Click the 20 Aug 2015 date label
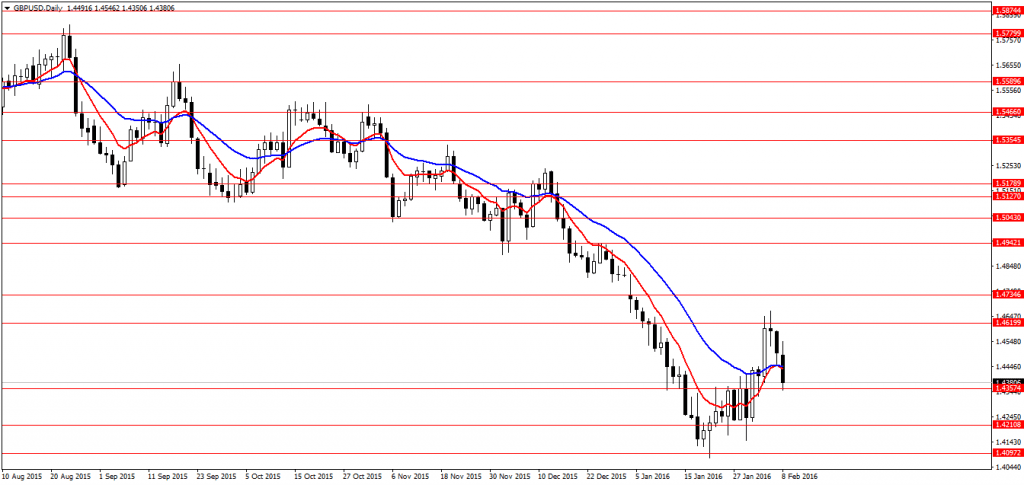Screen dimensions: 1024x485 (70, 477)
